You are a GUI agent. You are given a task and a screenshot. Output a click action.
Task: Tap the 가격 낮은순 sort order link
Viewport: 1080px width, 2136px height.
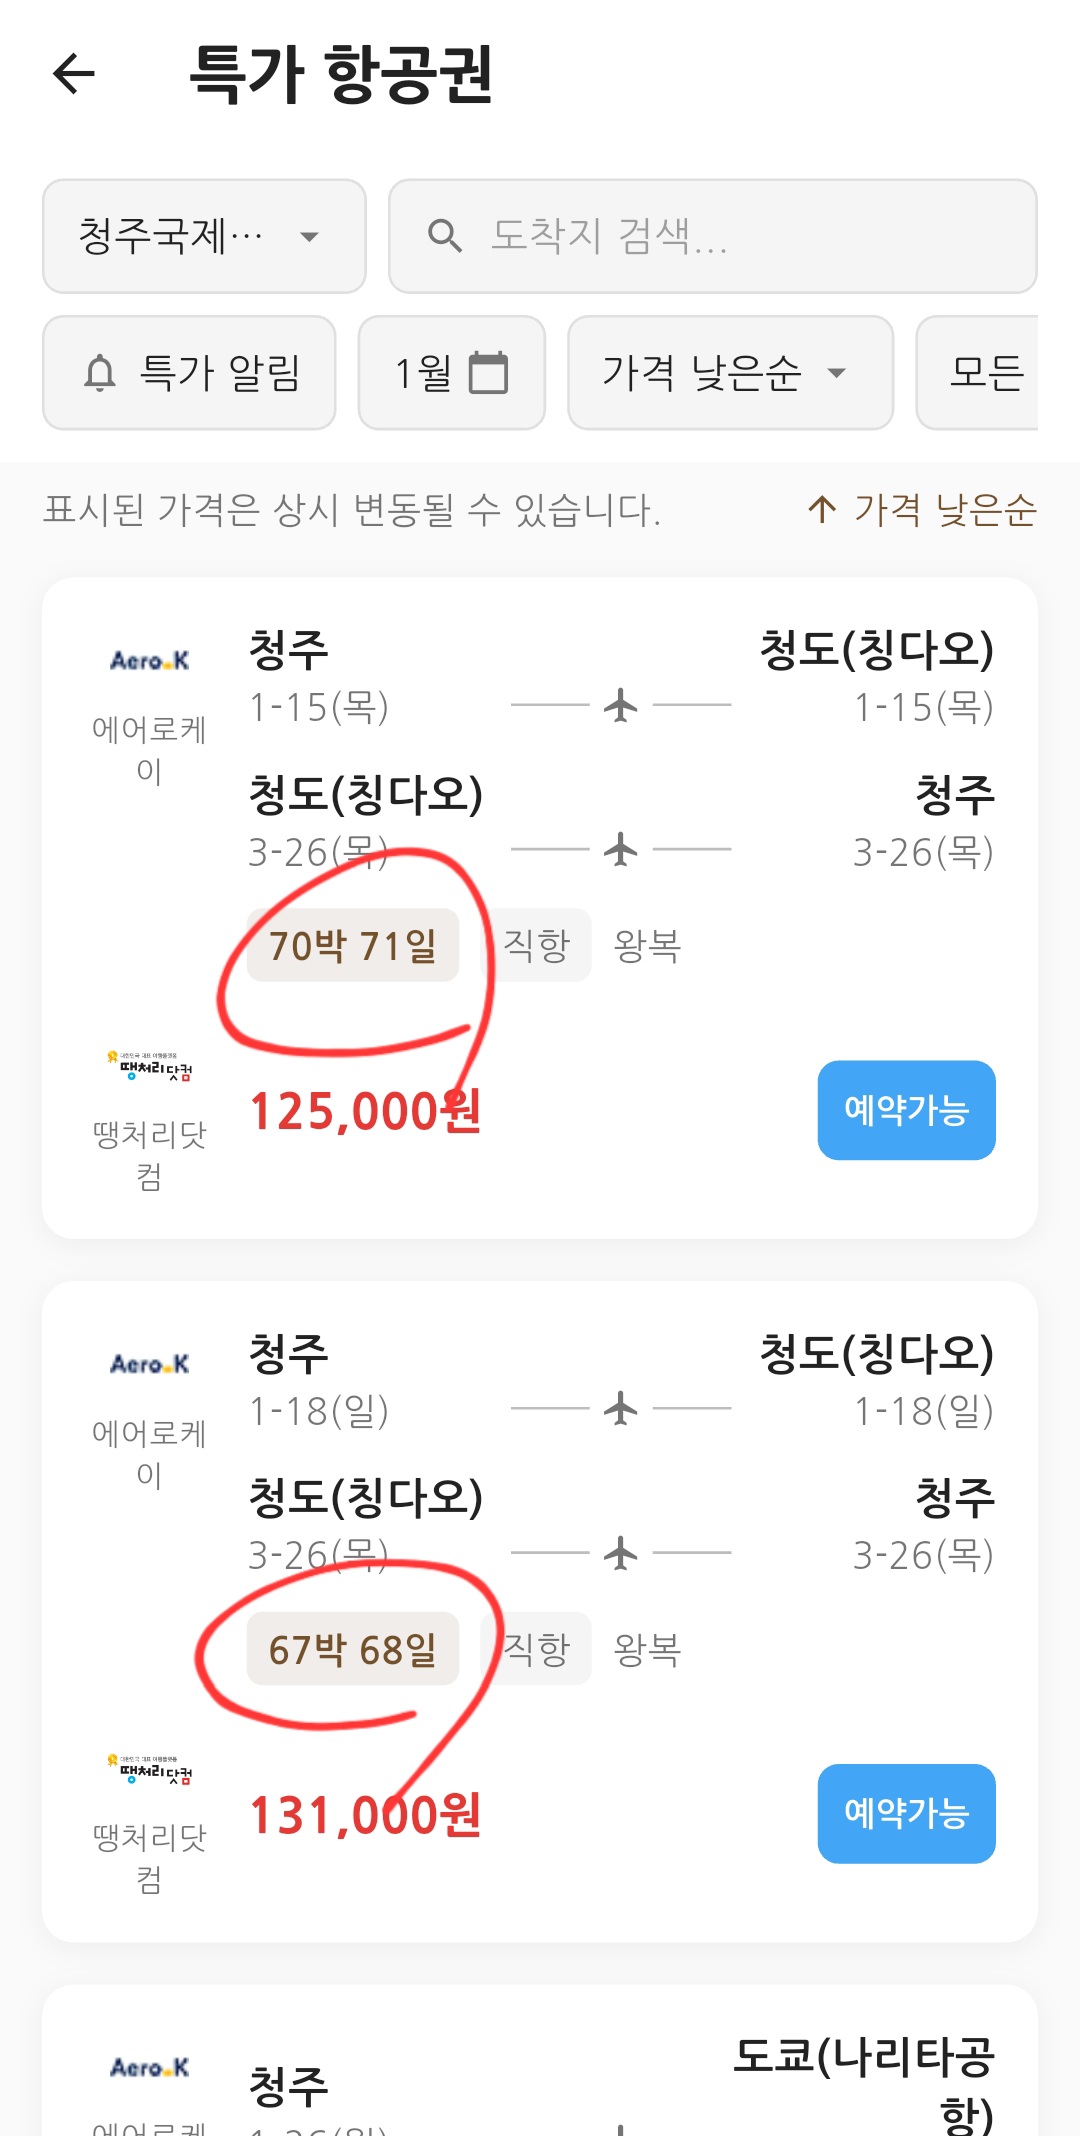(x=922, y=510)
